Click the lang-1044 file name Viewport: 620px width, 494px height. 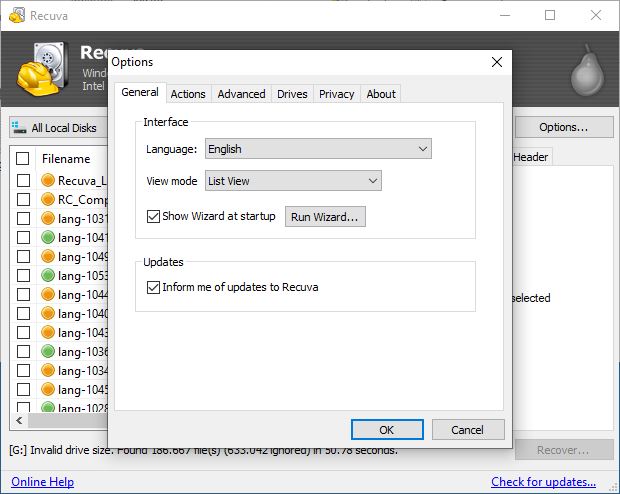(83, 295)
